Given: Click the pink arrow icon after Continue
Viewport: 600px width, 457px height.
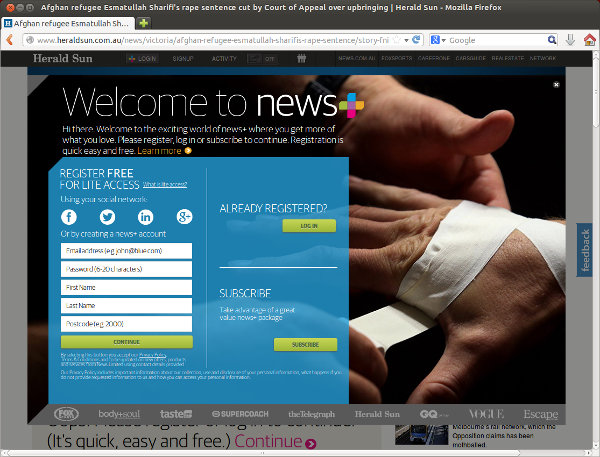Looking at the screenshot, I should 311,444.
